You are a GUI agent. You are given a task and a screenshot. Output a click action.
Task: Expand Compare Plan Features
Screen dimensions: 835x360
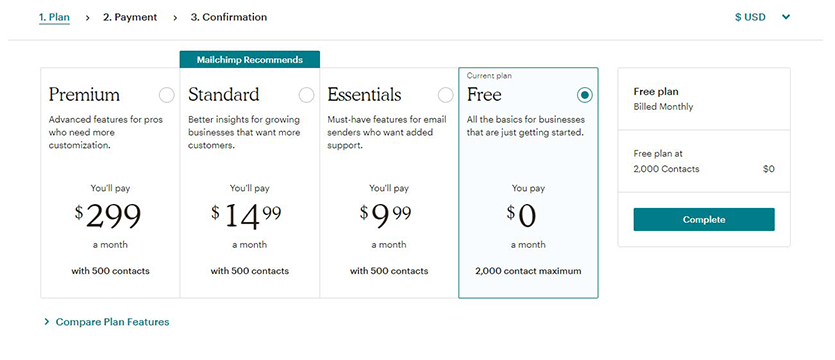107,322
